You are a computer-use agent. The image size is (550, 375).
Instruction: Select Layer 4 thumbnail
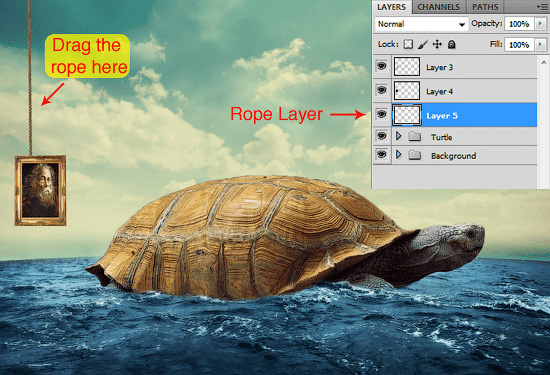point(407,91)
